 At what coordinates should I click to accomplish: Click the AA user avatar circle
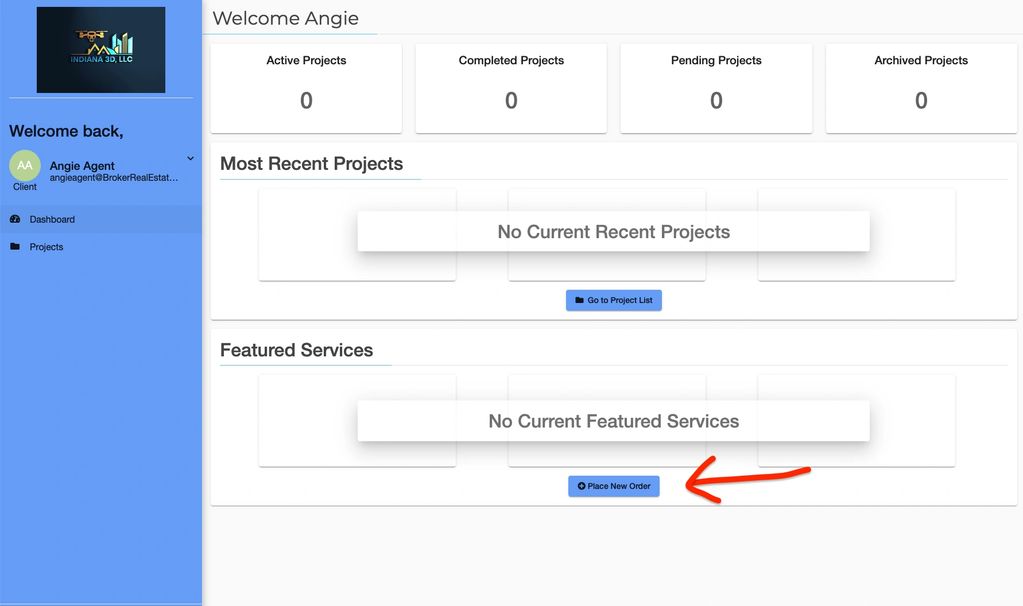(25, 165)
